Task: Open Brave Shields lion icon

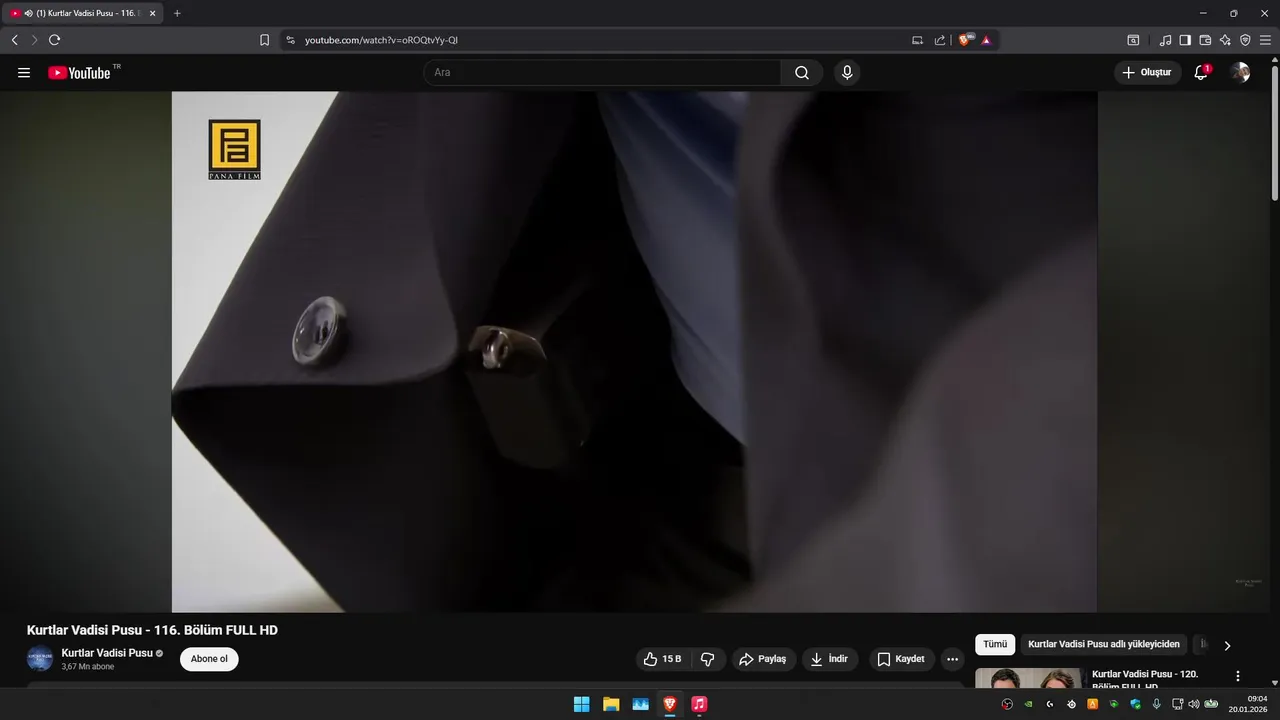Action: (x=965, y=40)
